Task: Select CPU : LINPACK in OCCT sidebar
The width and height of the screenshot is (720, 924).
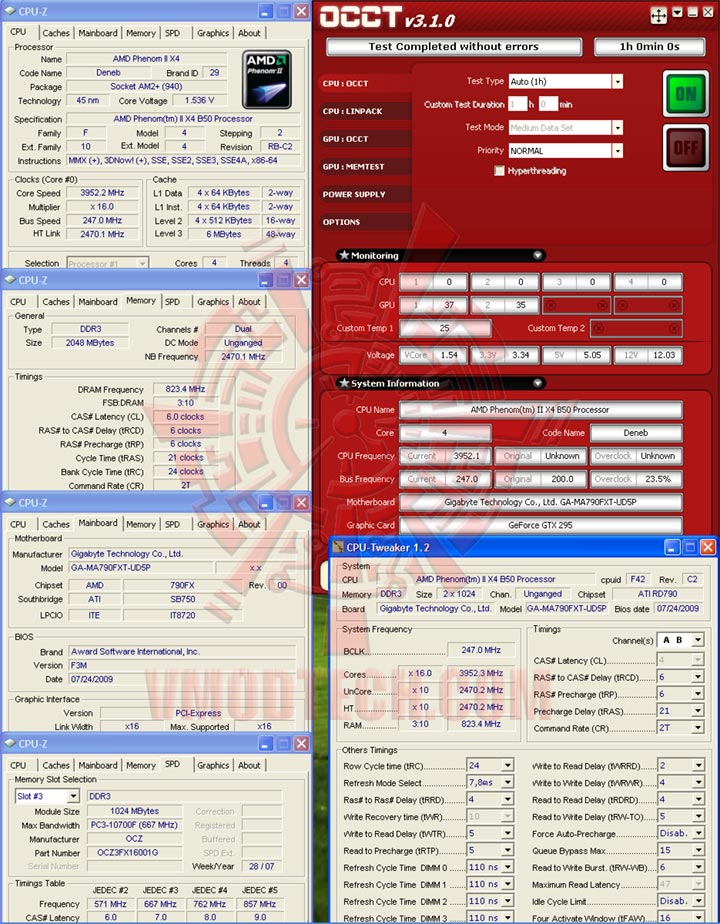Action: [x=364, y=111]
